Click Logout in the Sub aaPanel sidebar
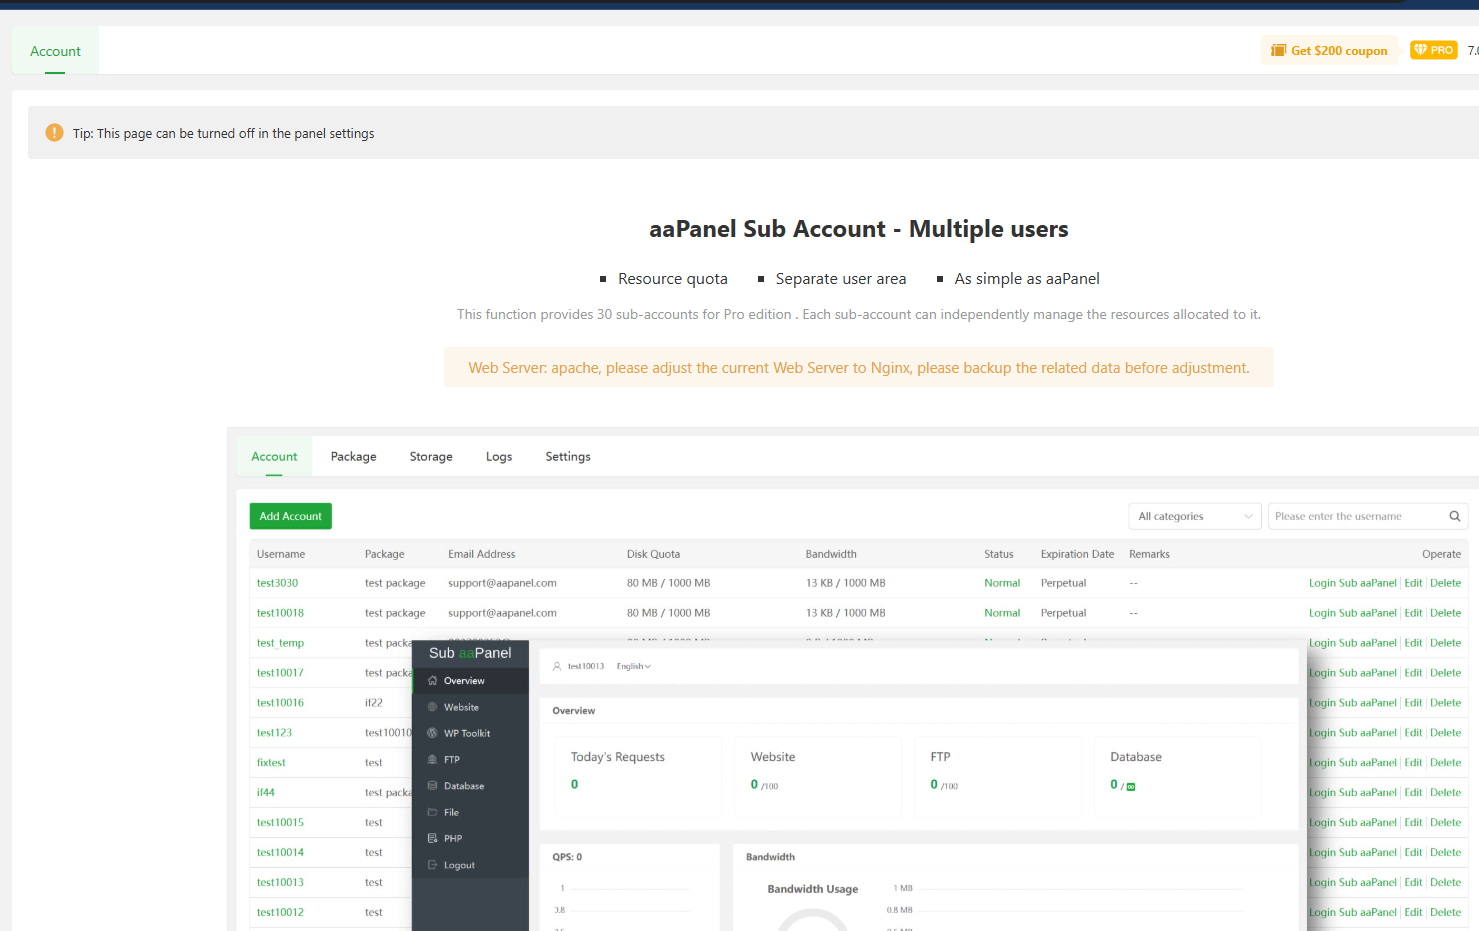 459,865
